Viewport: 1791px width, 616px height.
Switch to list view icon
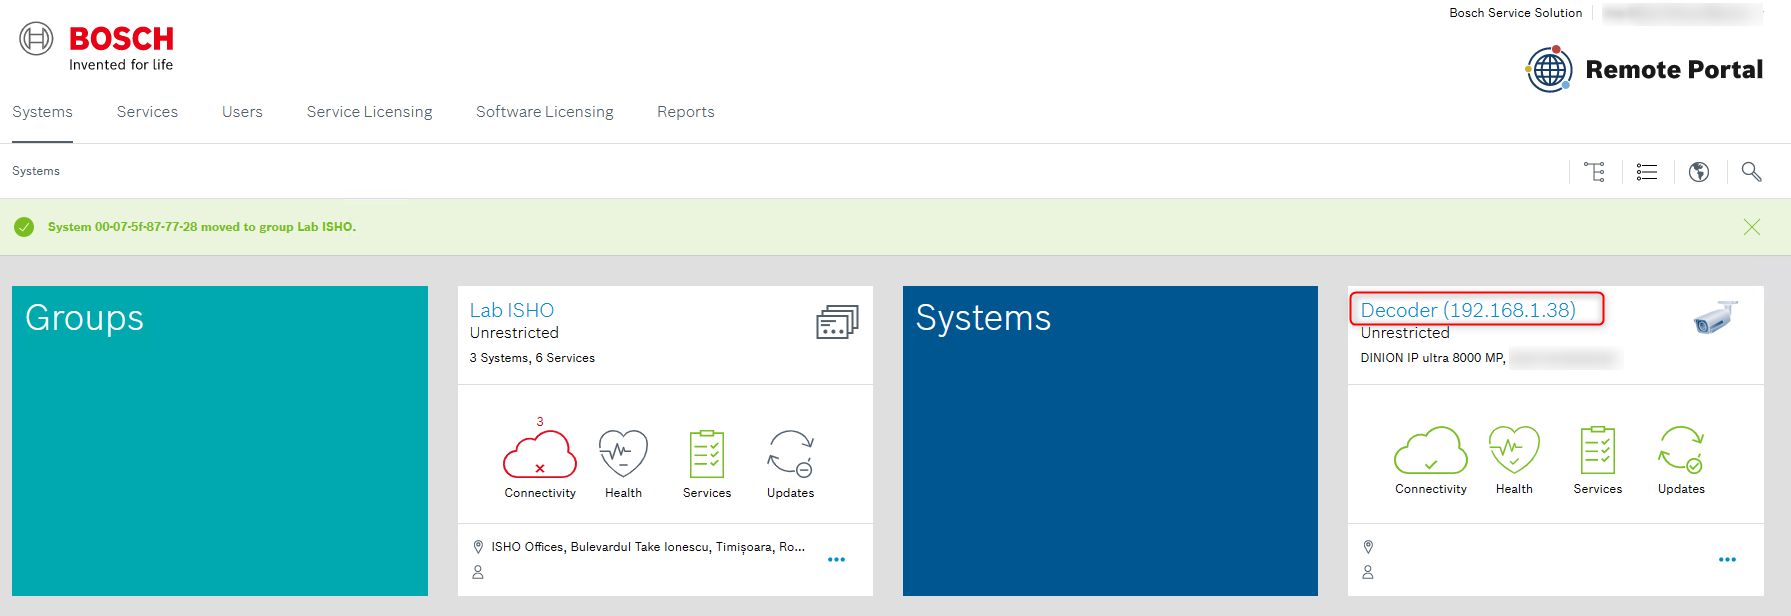[x=1647, y=172]
